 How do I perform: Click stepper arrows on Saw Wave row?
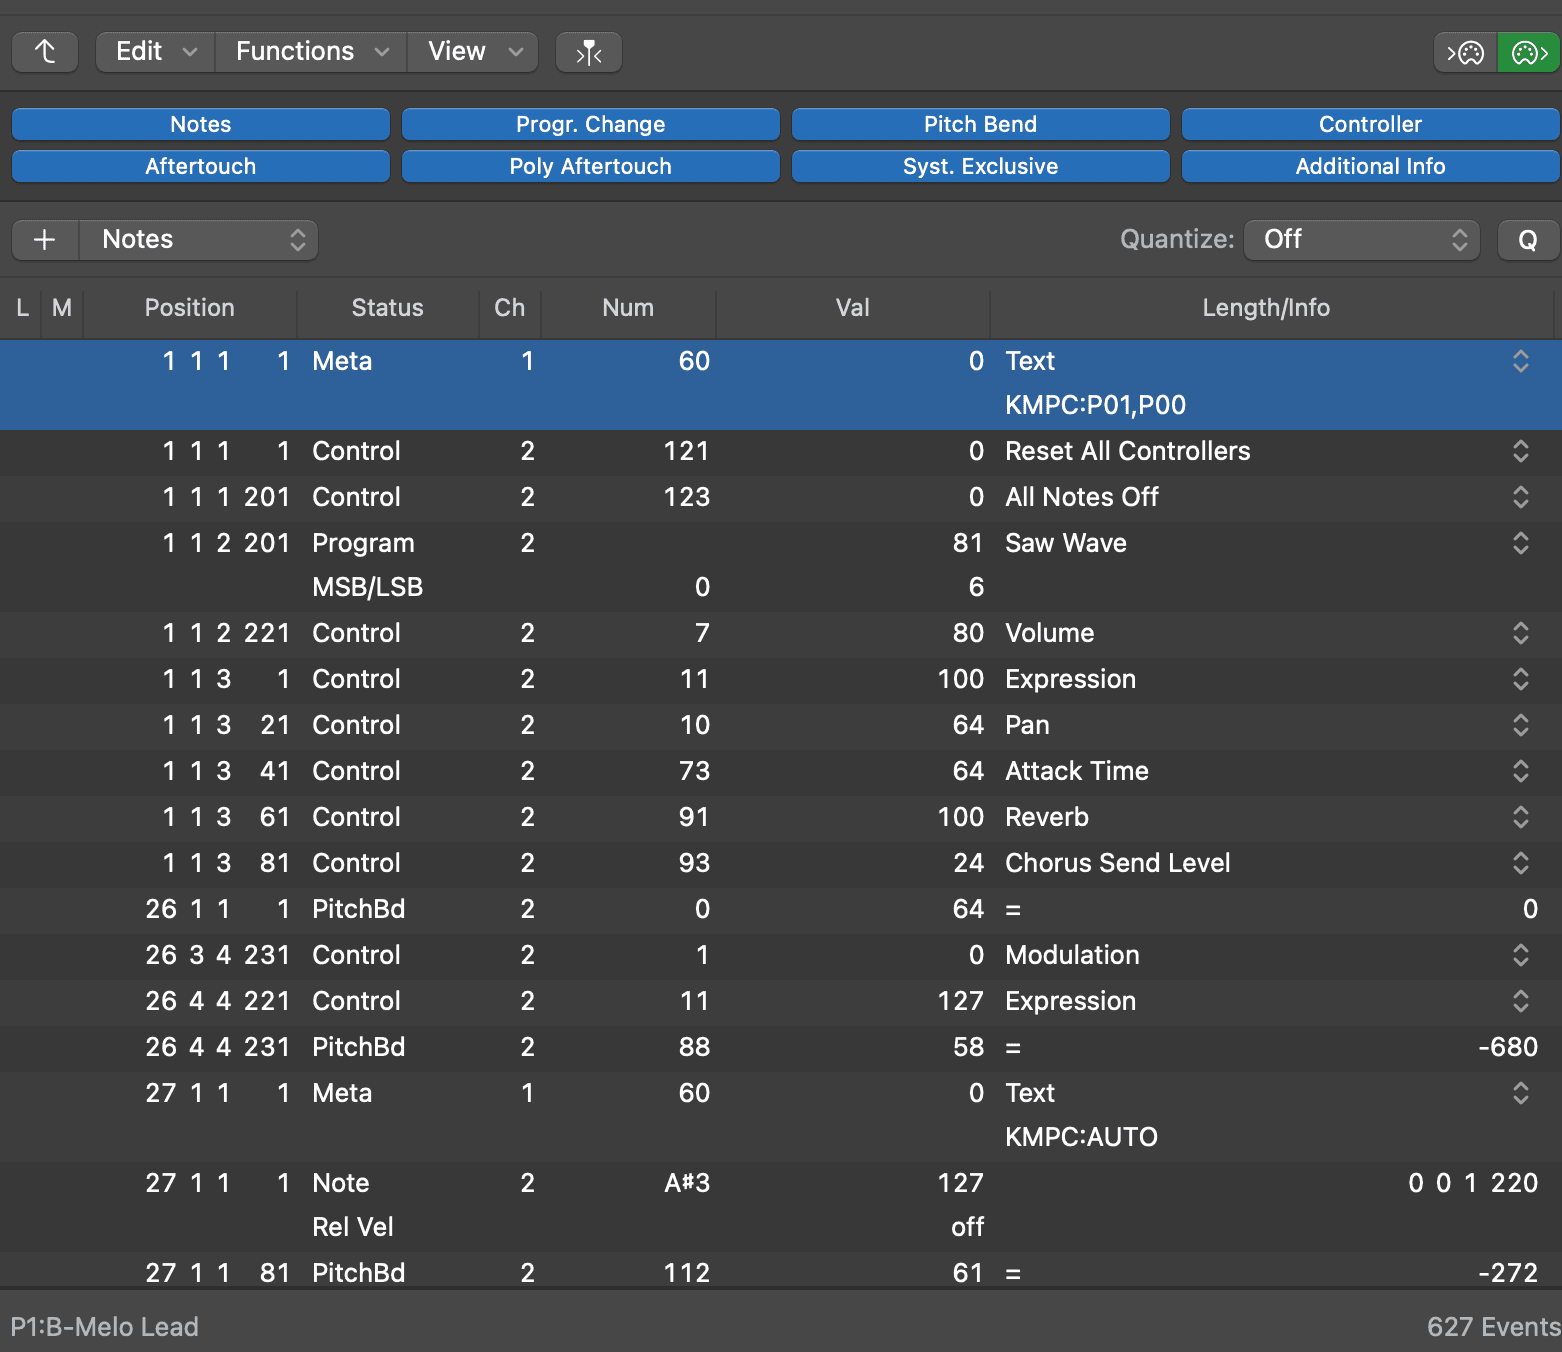(x=1520, y=543)
